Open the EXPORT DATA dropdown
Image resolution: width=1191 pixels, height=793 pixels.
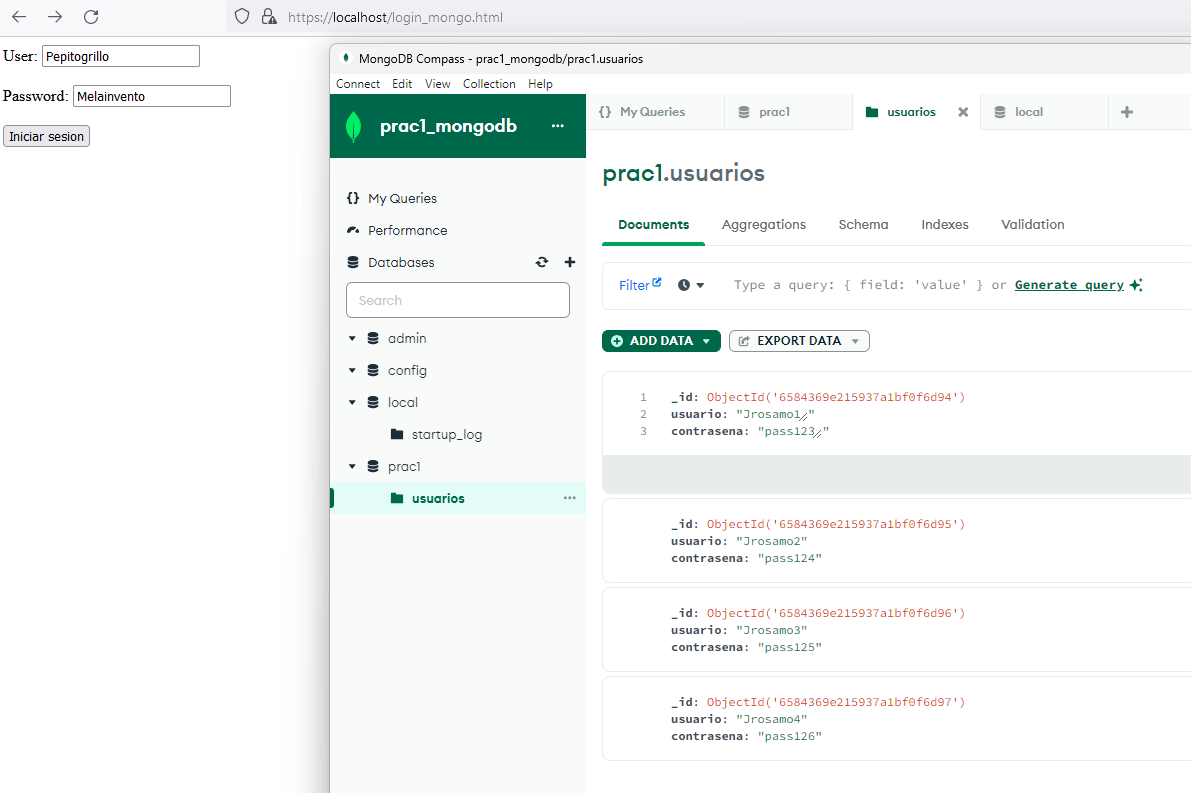coord(799,341)
